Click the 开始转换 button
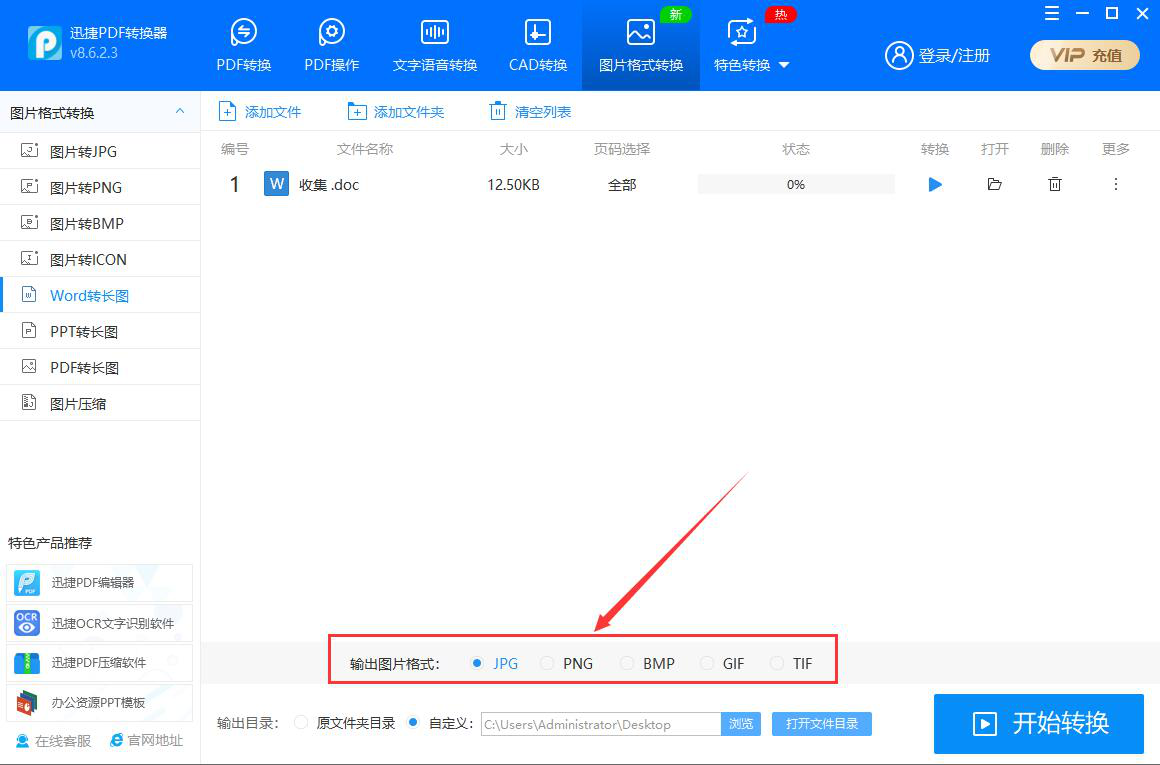Screen dimensions: 1160x765 [x=1039, y=724]
